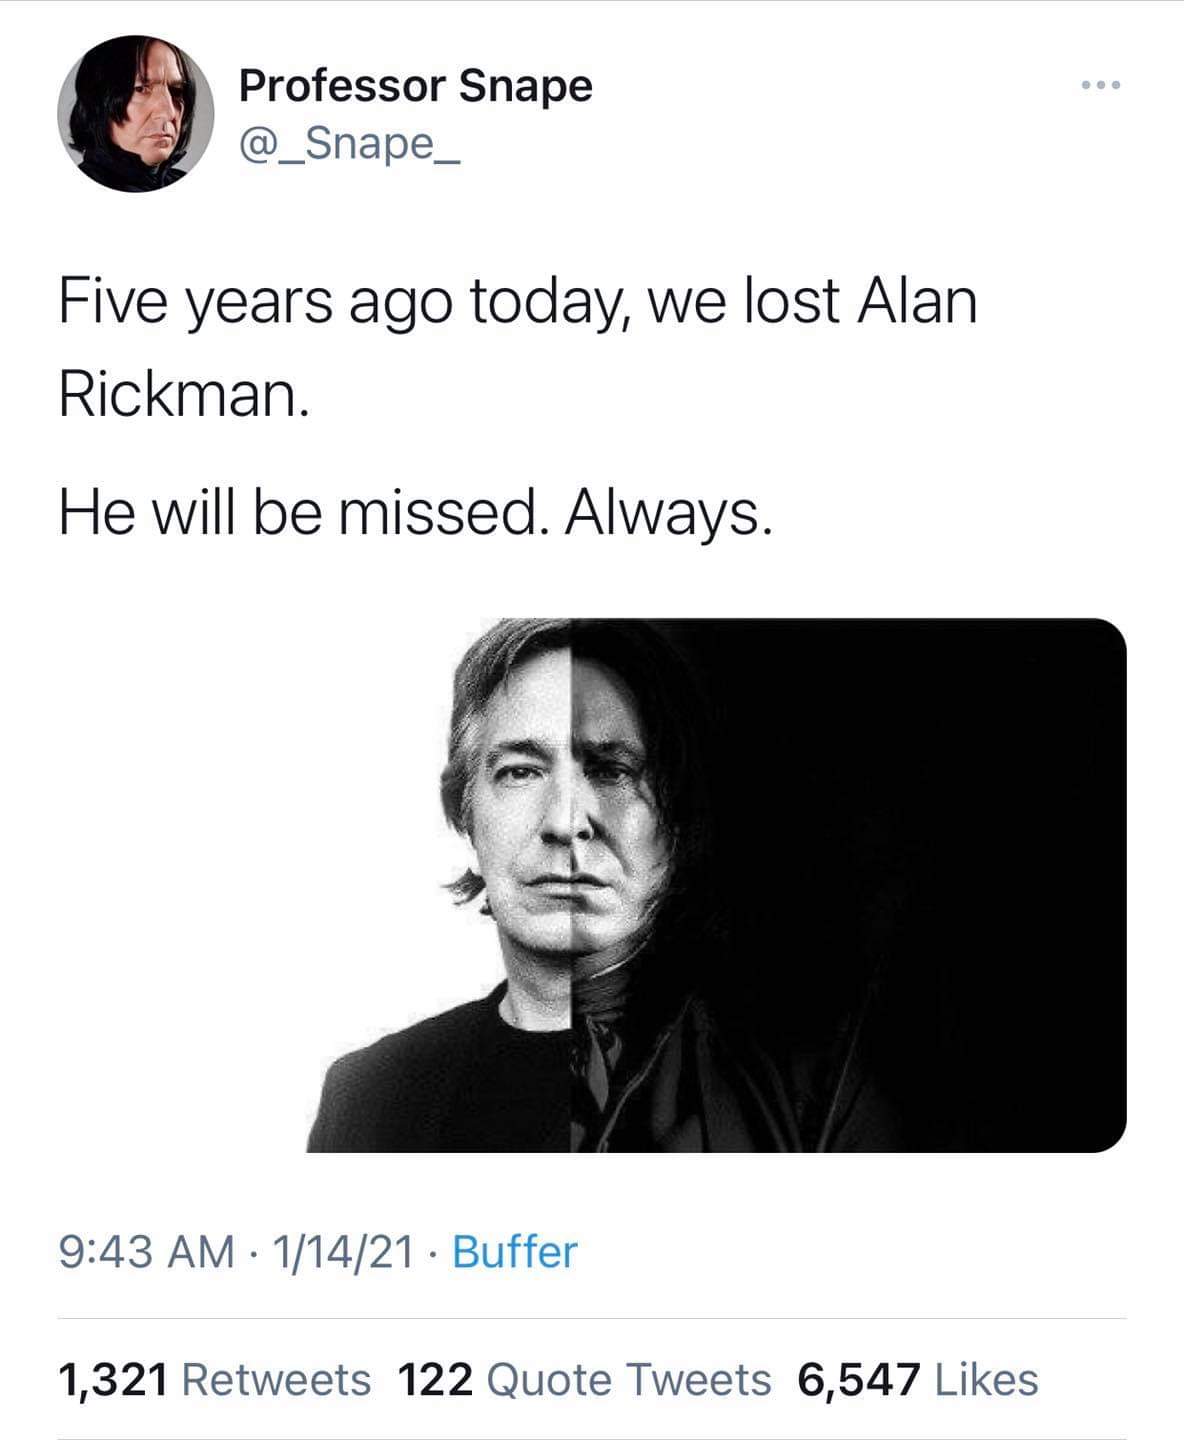Show the Quote Tweets list
This screenshot has width=1184, height=1440.
[x=628, y=1380]
